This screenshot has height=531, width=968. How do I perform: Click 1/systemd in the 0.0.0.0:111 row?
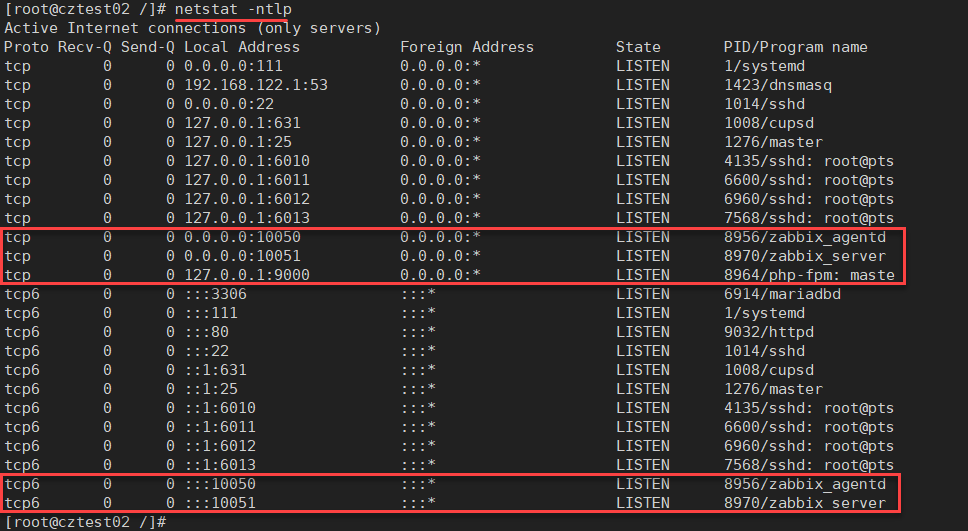tap(764, 66)
